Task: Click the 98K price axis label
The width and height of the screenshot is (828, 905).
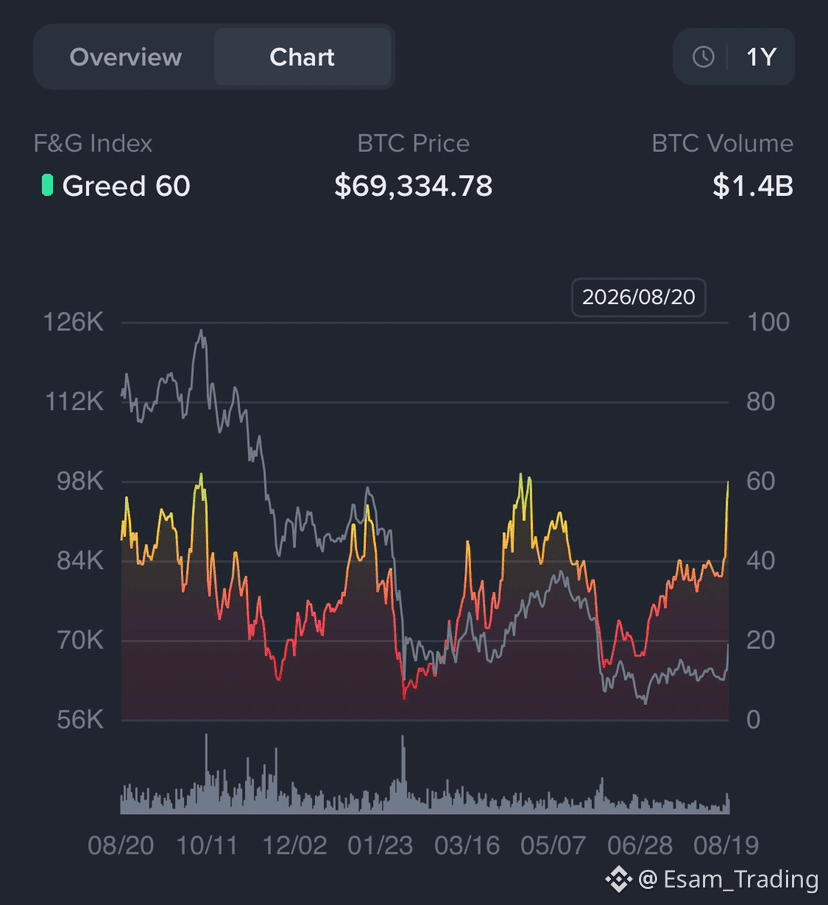Action: point(80,481)
